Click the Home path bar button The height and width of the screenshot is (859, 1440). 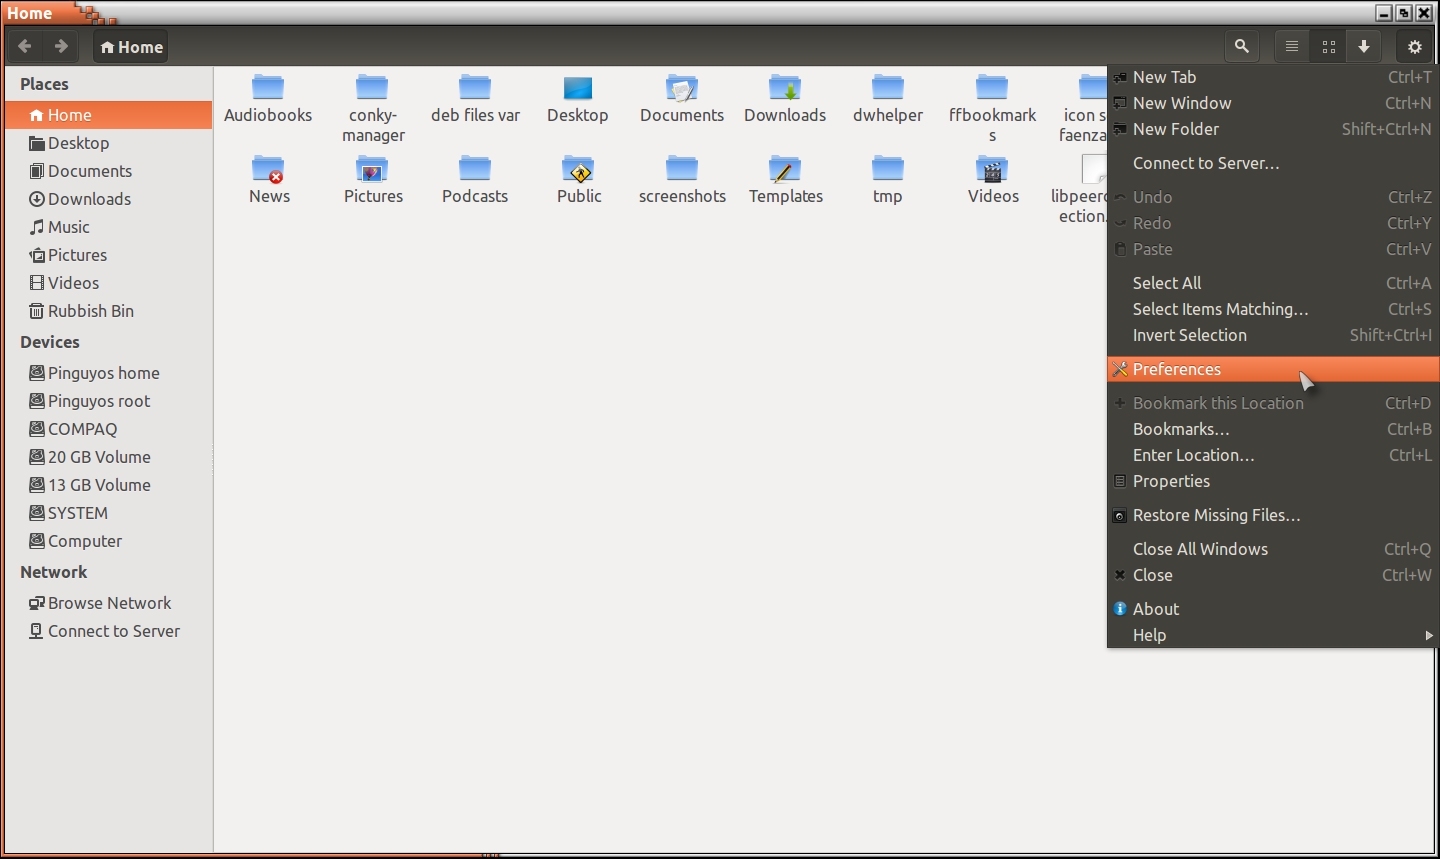coord(131,47)
